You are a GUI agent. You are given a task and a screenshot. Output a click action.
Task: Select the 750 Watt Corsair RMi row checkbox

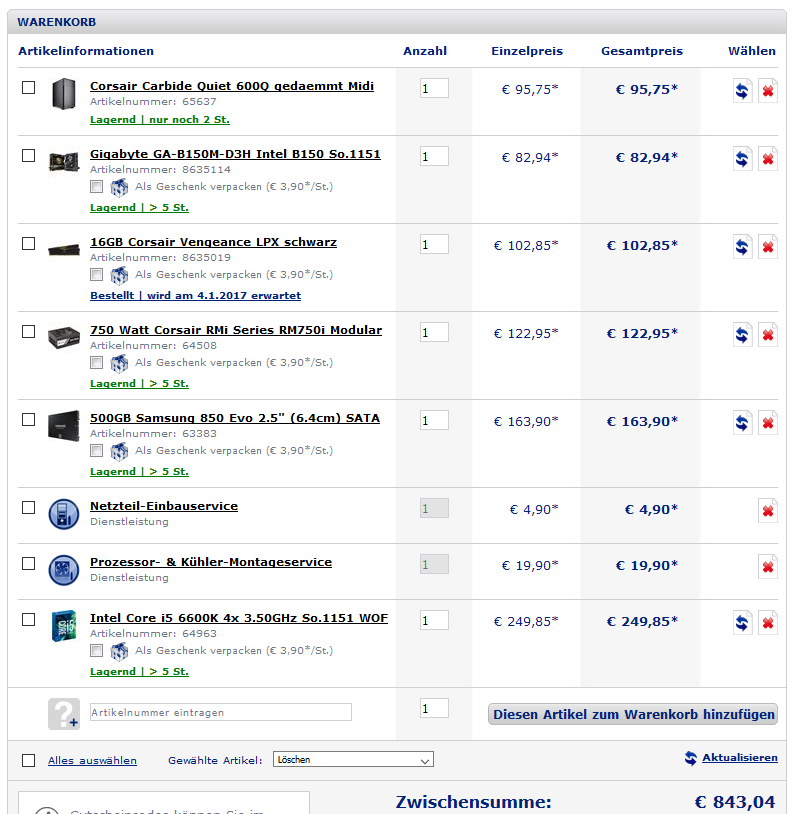click(x=29, y=331)
